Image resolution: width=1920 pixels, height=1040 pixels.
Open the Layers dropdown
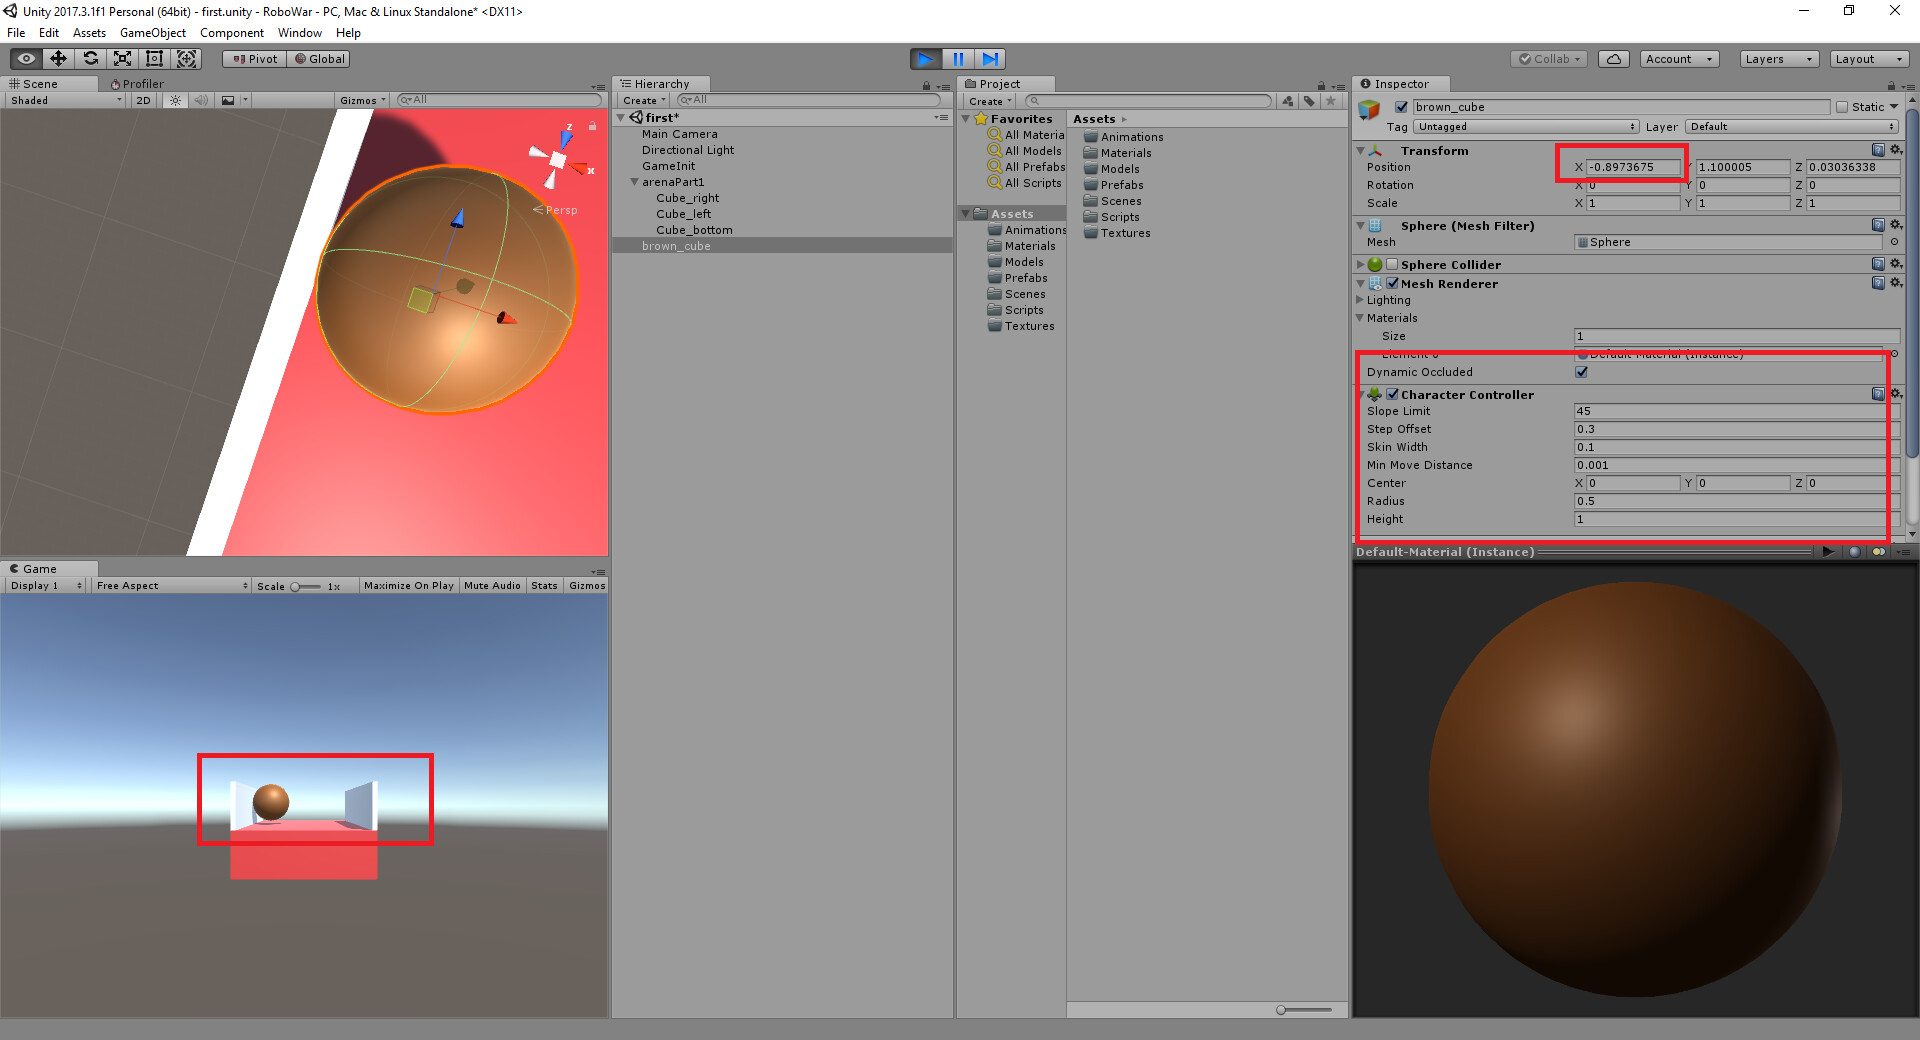pos(1777,58)
